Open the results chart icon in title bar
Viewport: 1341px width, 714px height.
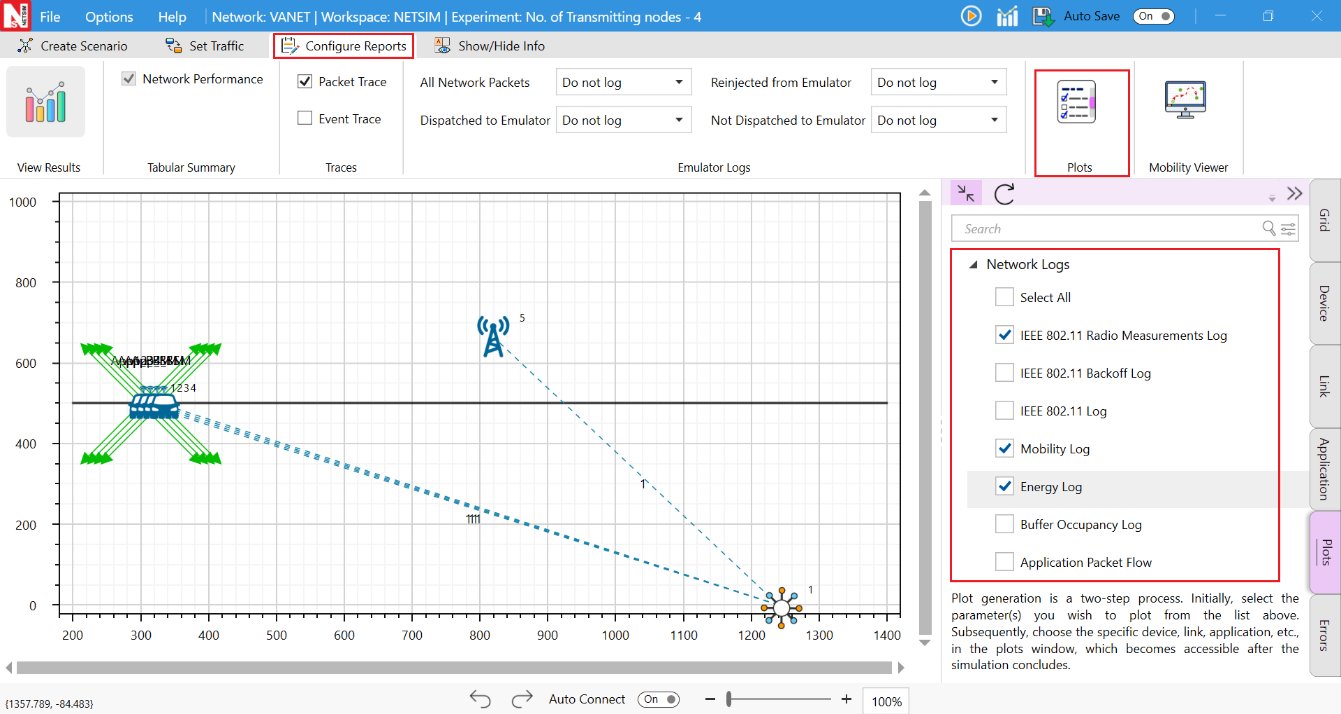(x=1007, y=16)
